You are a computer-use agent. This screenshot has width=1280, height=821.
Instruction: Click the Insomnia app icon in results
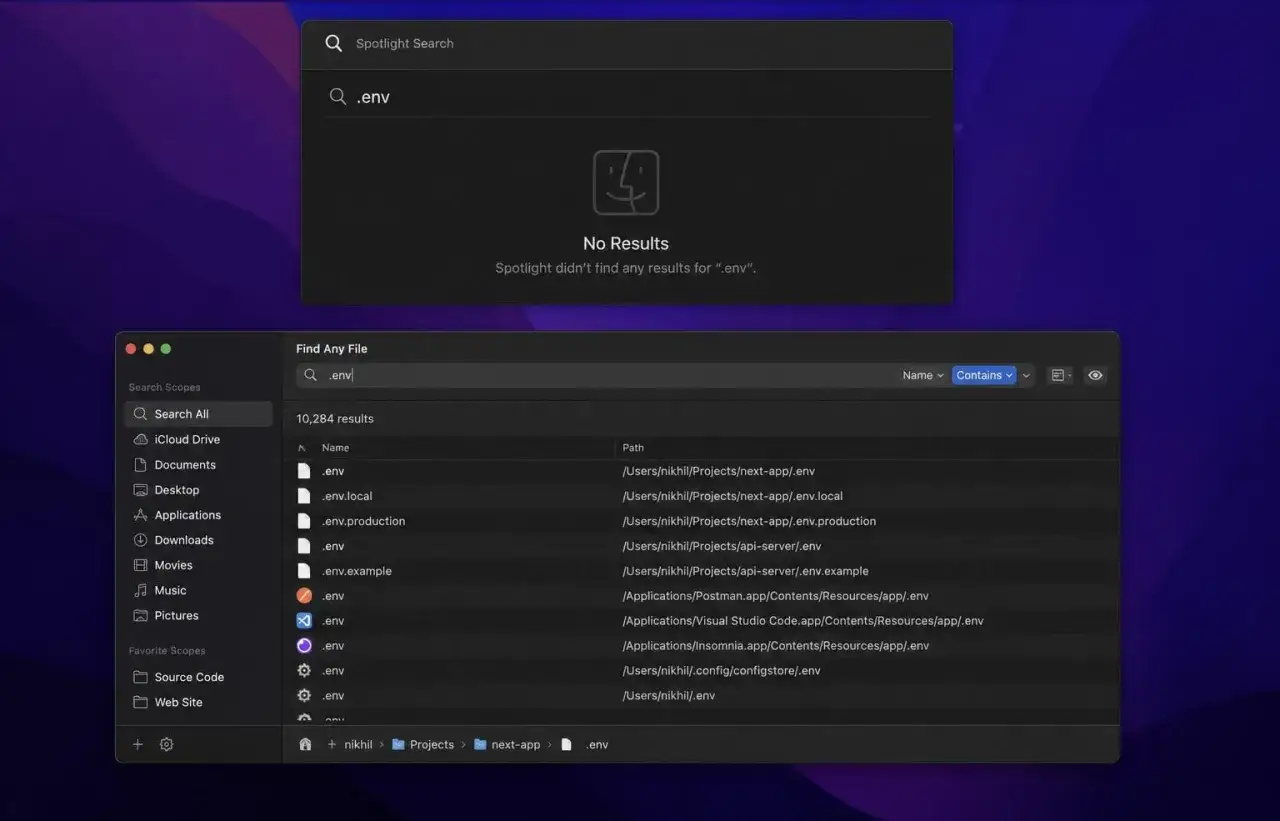coord(304,646)
